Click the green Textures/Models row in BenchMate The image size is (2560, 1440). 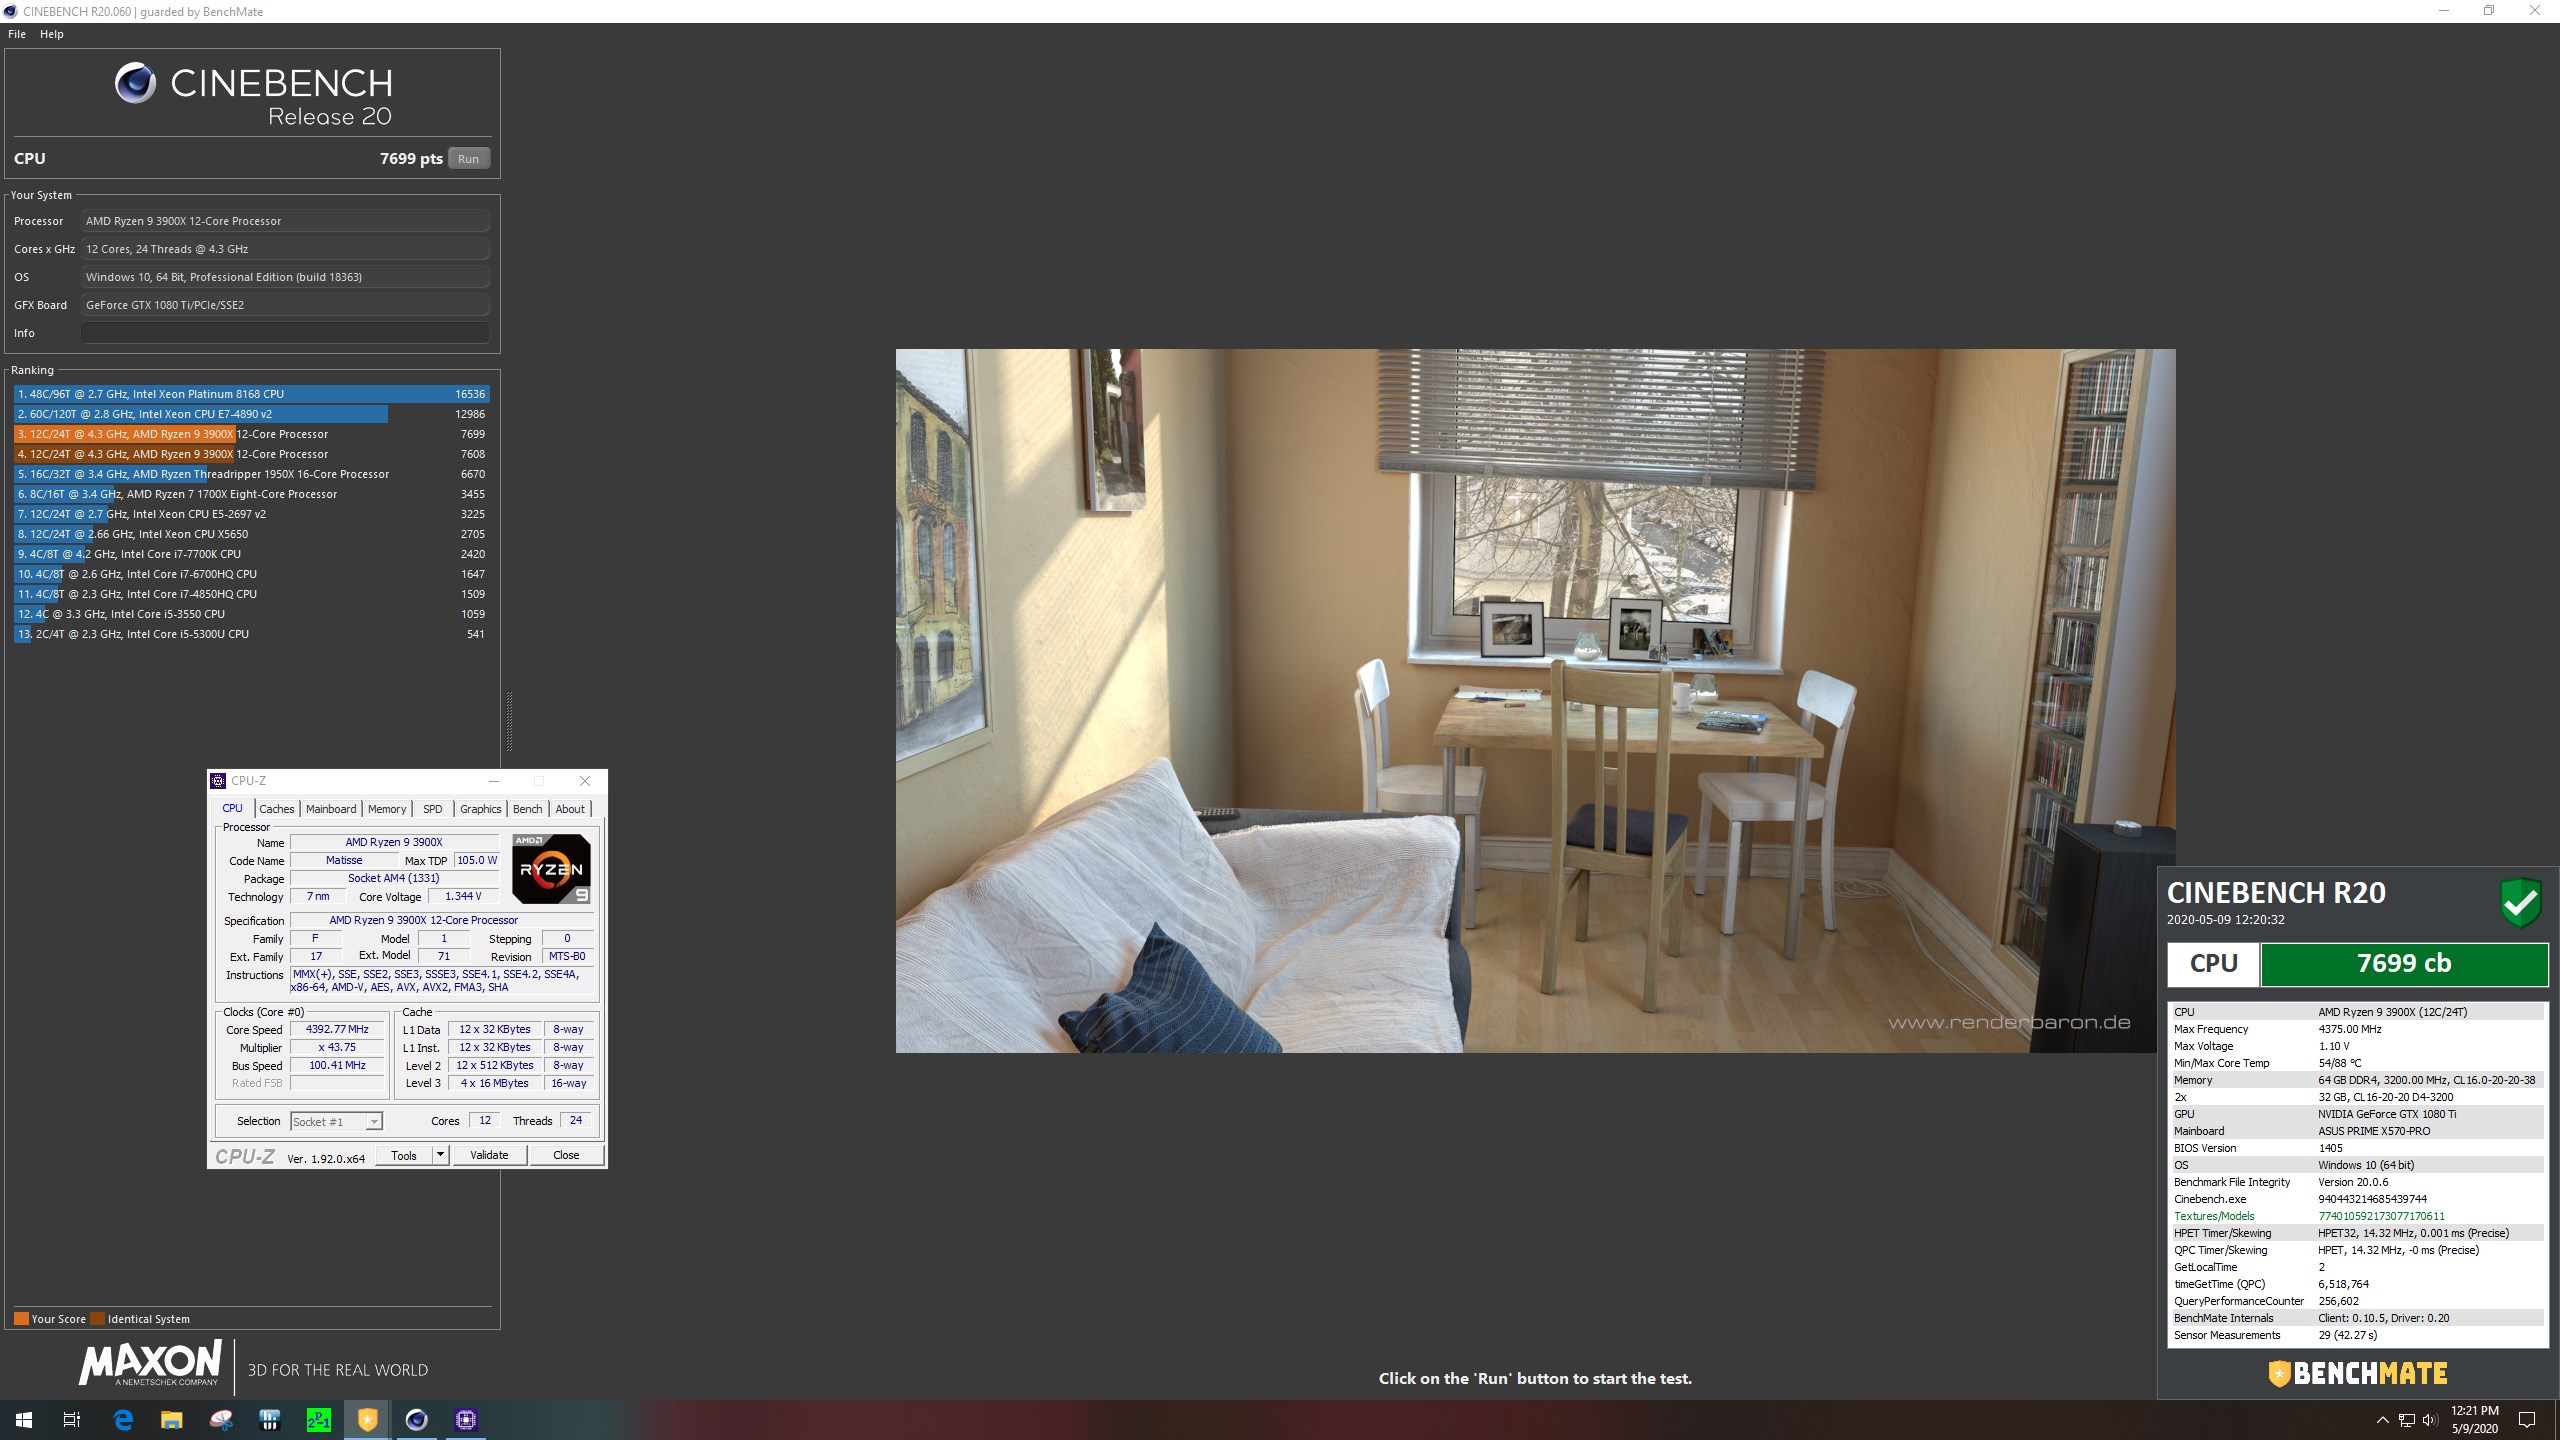click(x=2356, y=1216)
